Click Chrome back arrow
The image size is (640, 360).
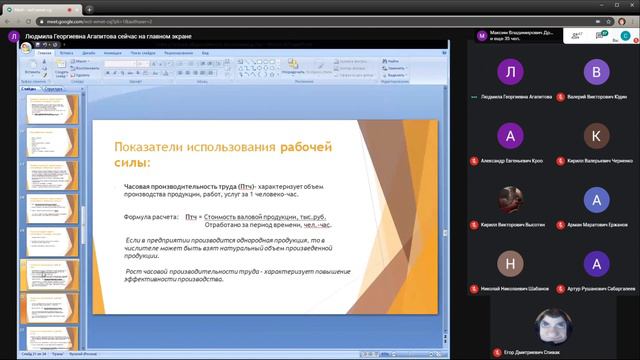pos(7,22)
